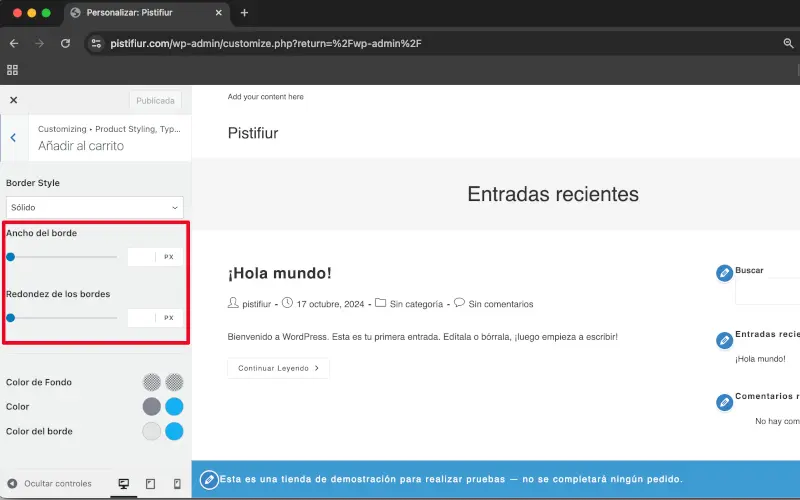
Task: Click the browser back arrow
Action: (x=14, y=43)
